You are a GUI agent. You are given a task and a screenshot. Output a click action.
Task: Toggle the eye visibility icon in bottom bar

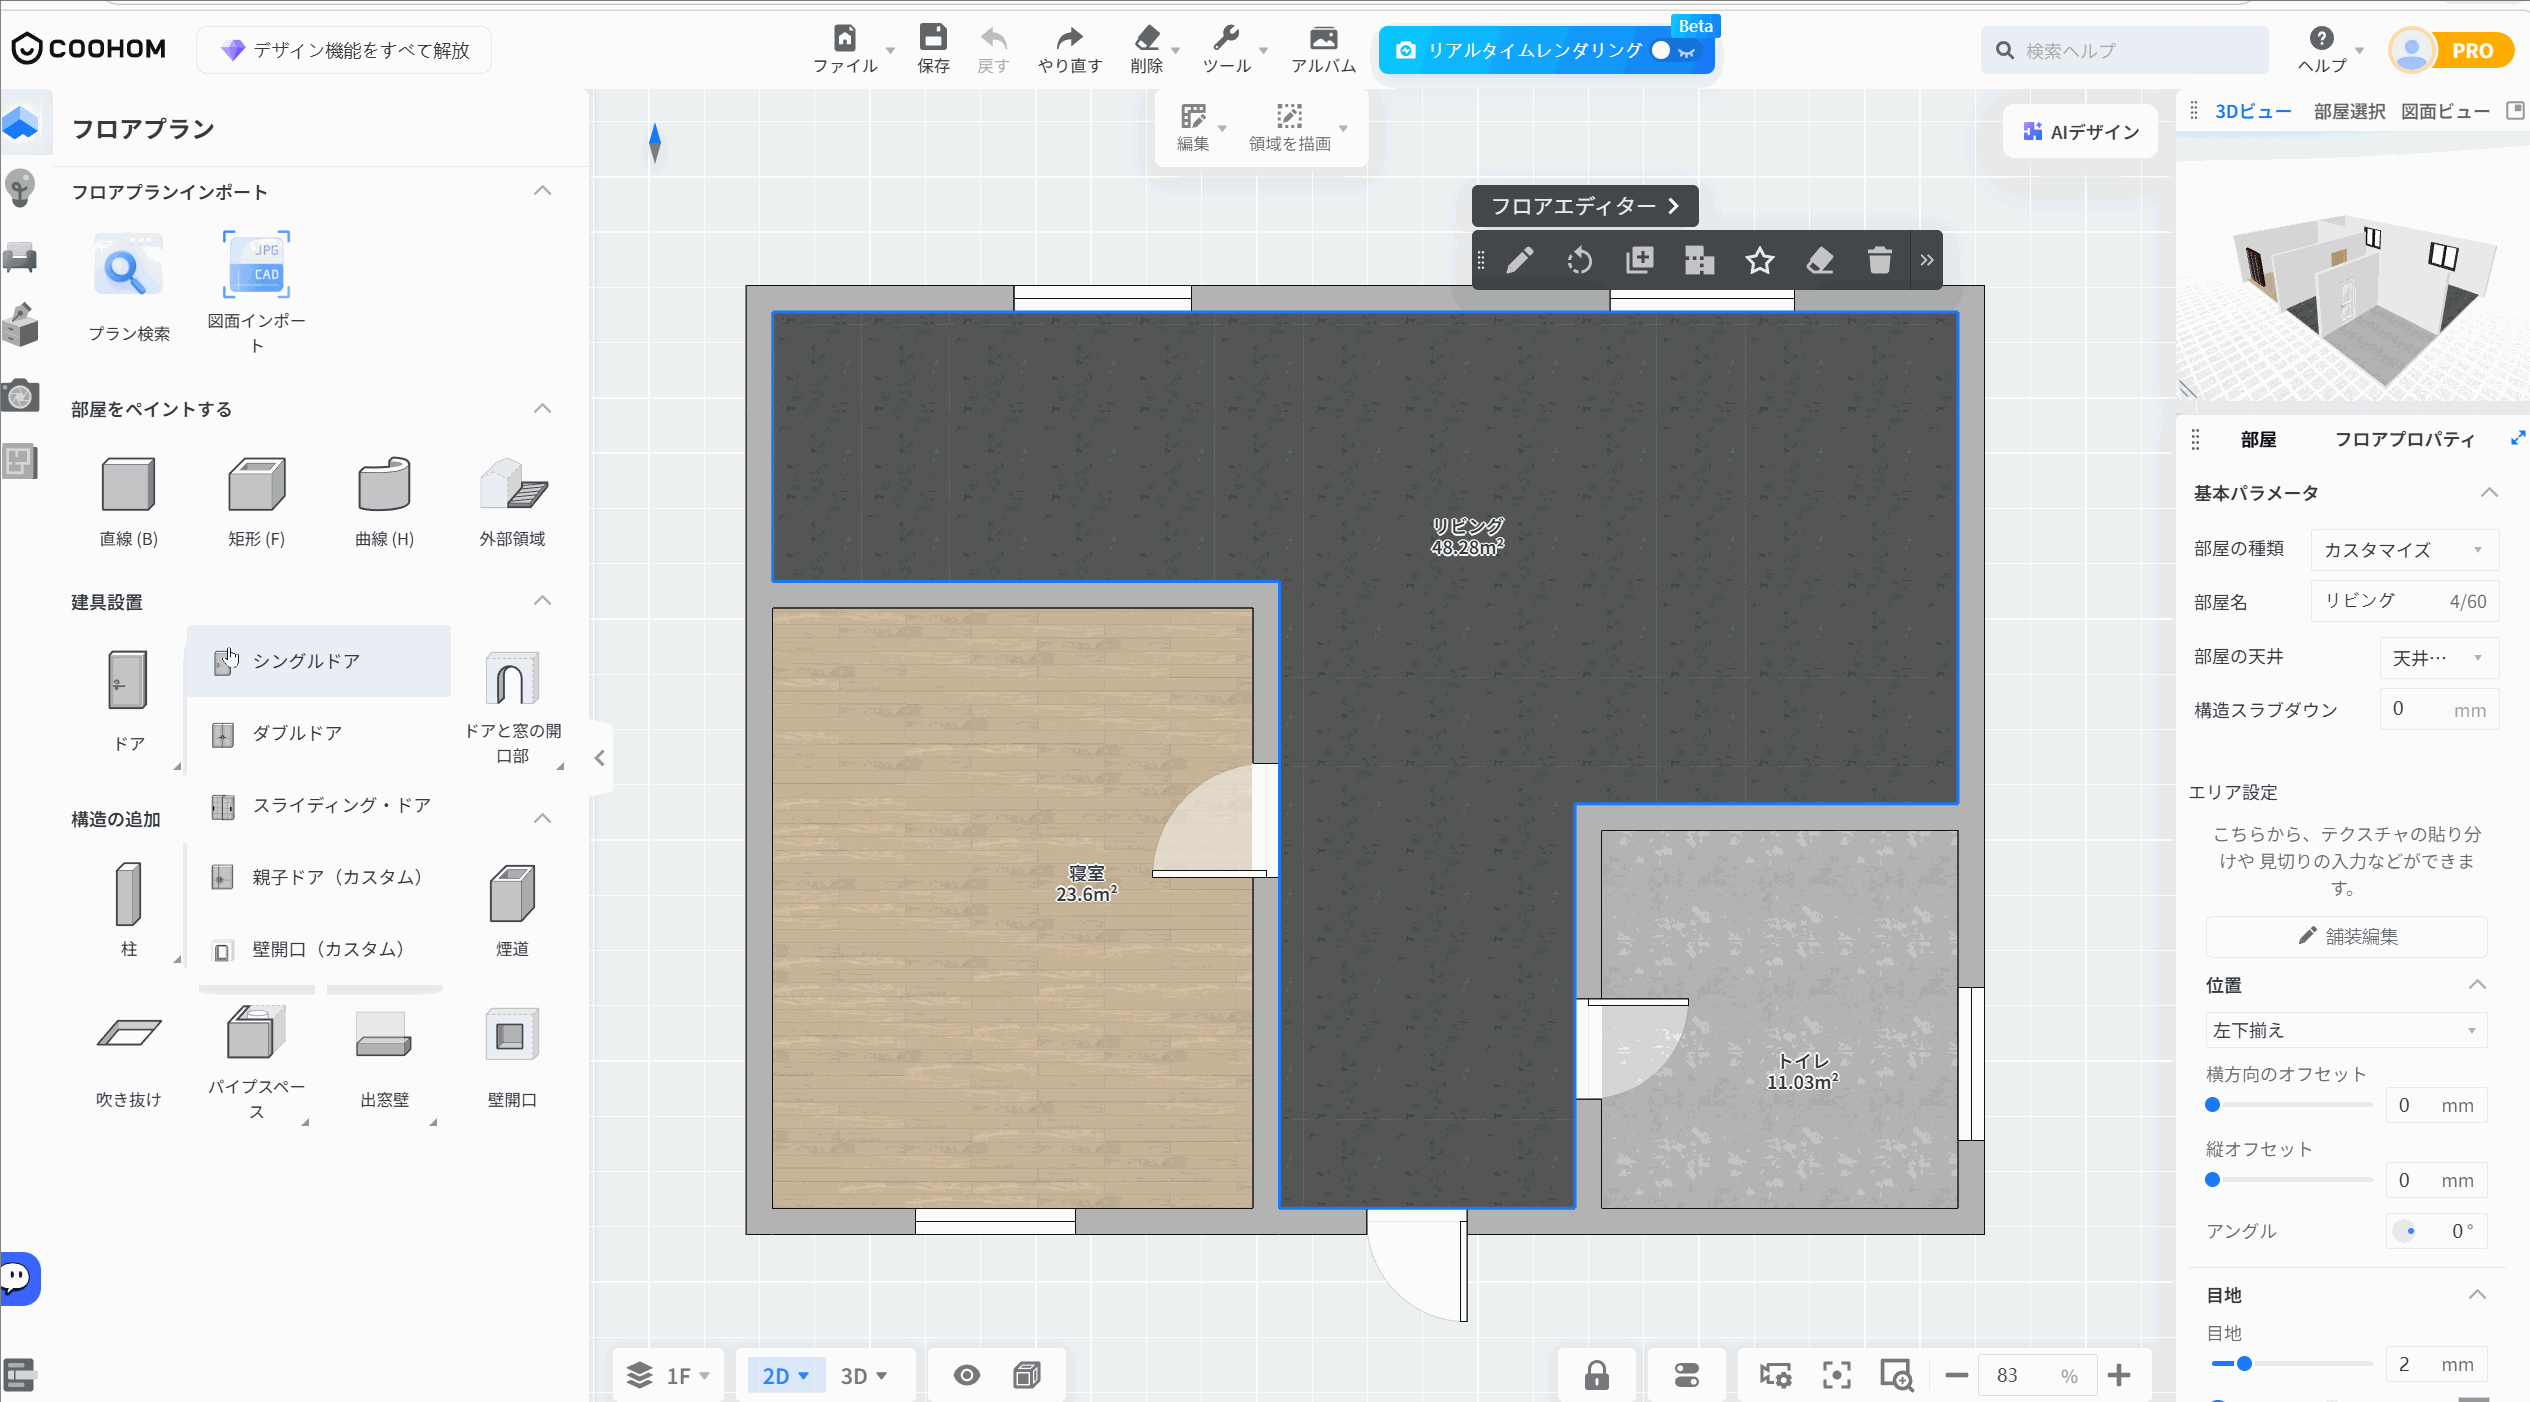[966, 1376]
